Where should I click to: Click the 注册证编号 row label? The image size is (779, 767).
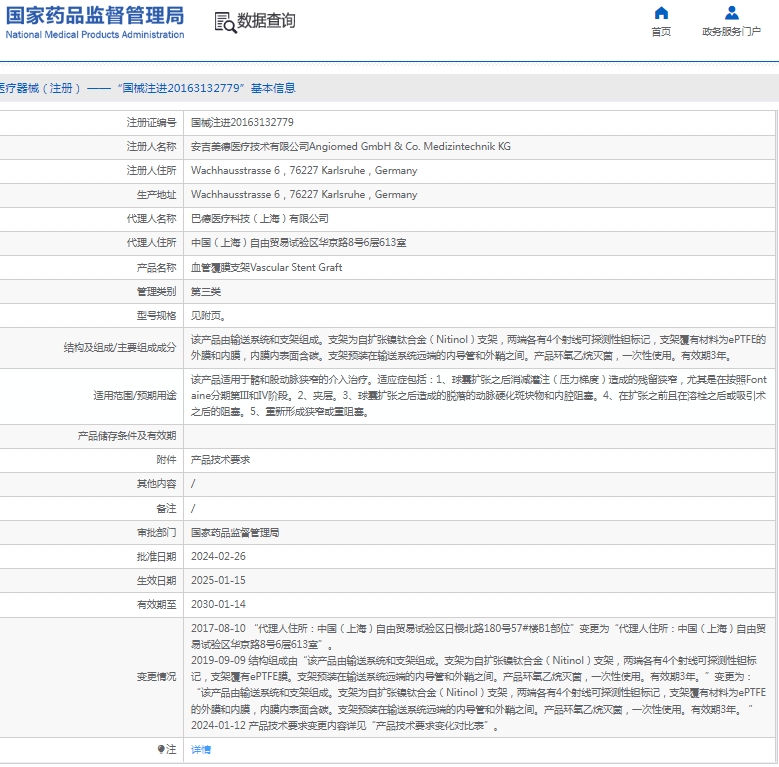152,122
